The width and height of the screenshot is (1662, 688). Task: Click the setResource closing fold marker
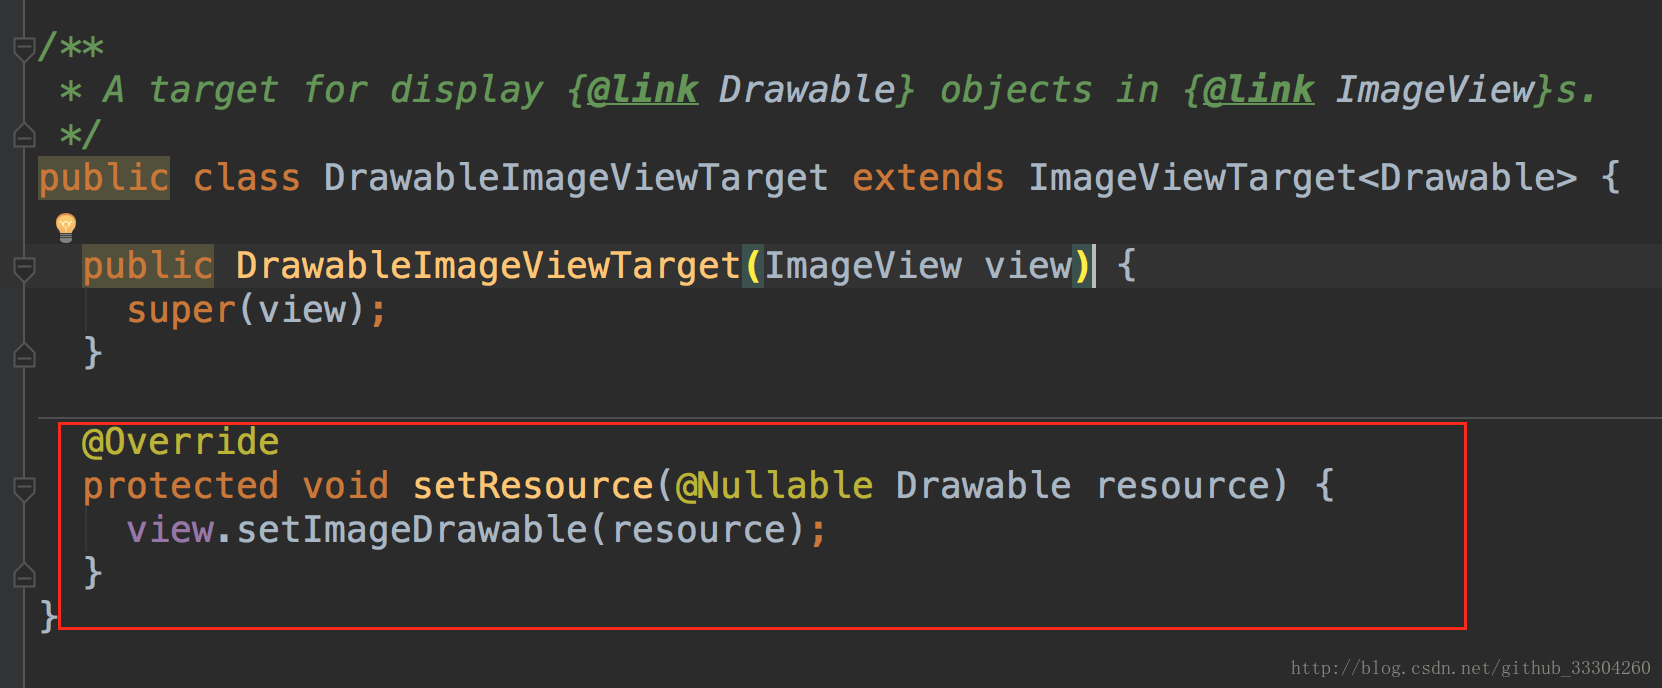click(x=24, y=575)
